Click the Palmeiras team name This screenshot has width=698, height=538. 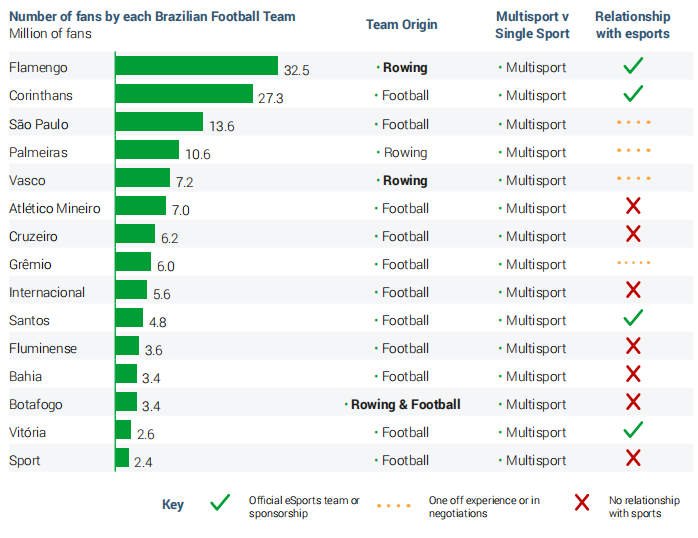(38, 153)
